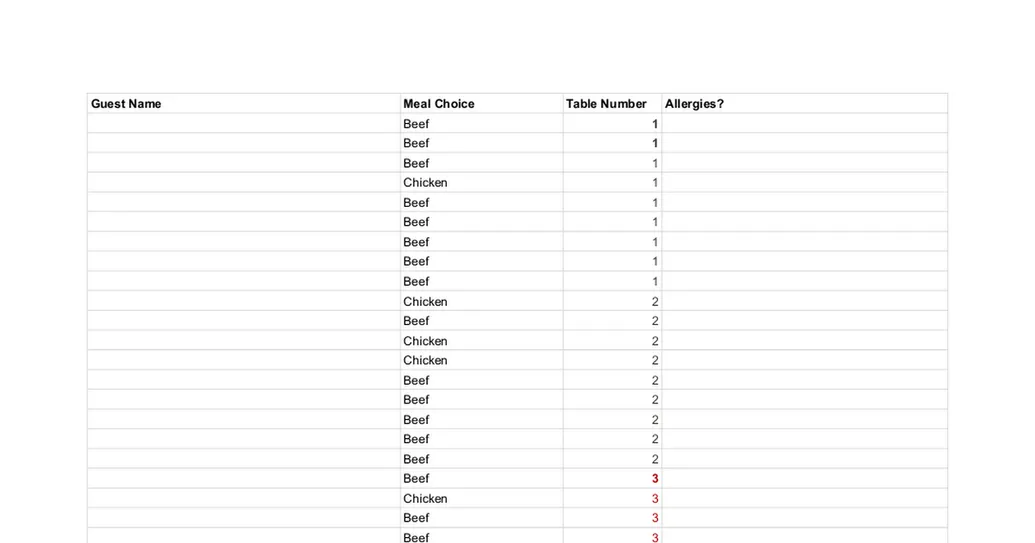
Task: Click the table number beside table-3 Chicken
Action: [x=611, y=499]
